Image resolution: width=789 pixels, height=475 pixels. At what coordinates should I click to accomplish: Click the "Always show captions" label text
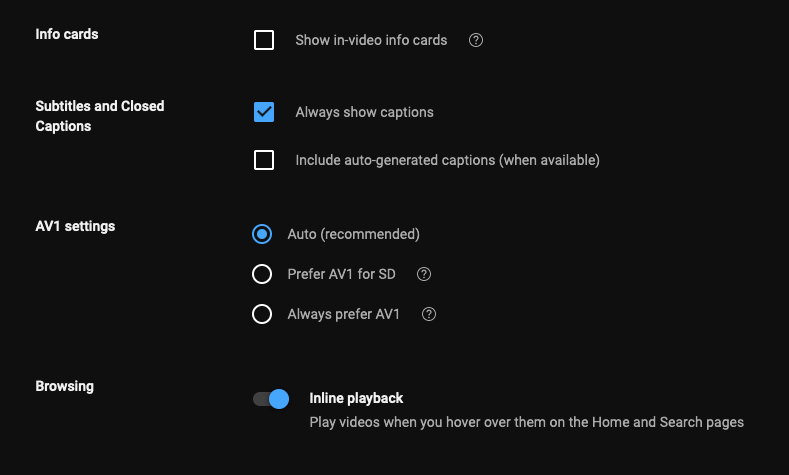click(364, 112)
